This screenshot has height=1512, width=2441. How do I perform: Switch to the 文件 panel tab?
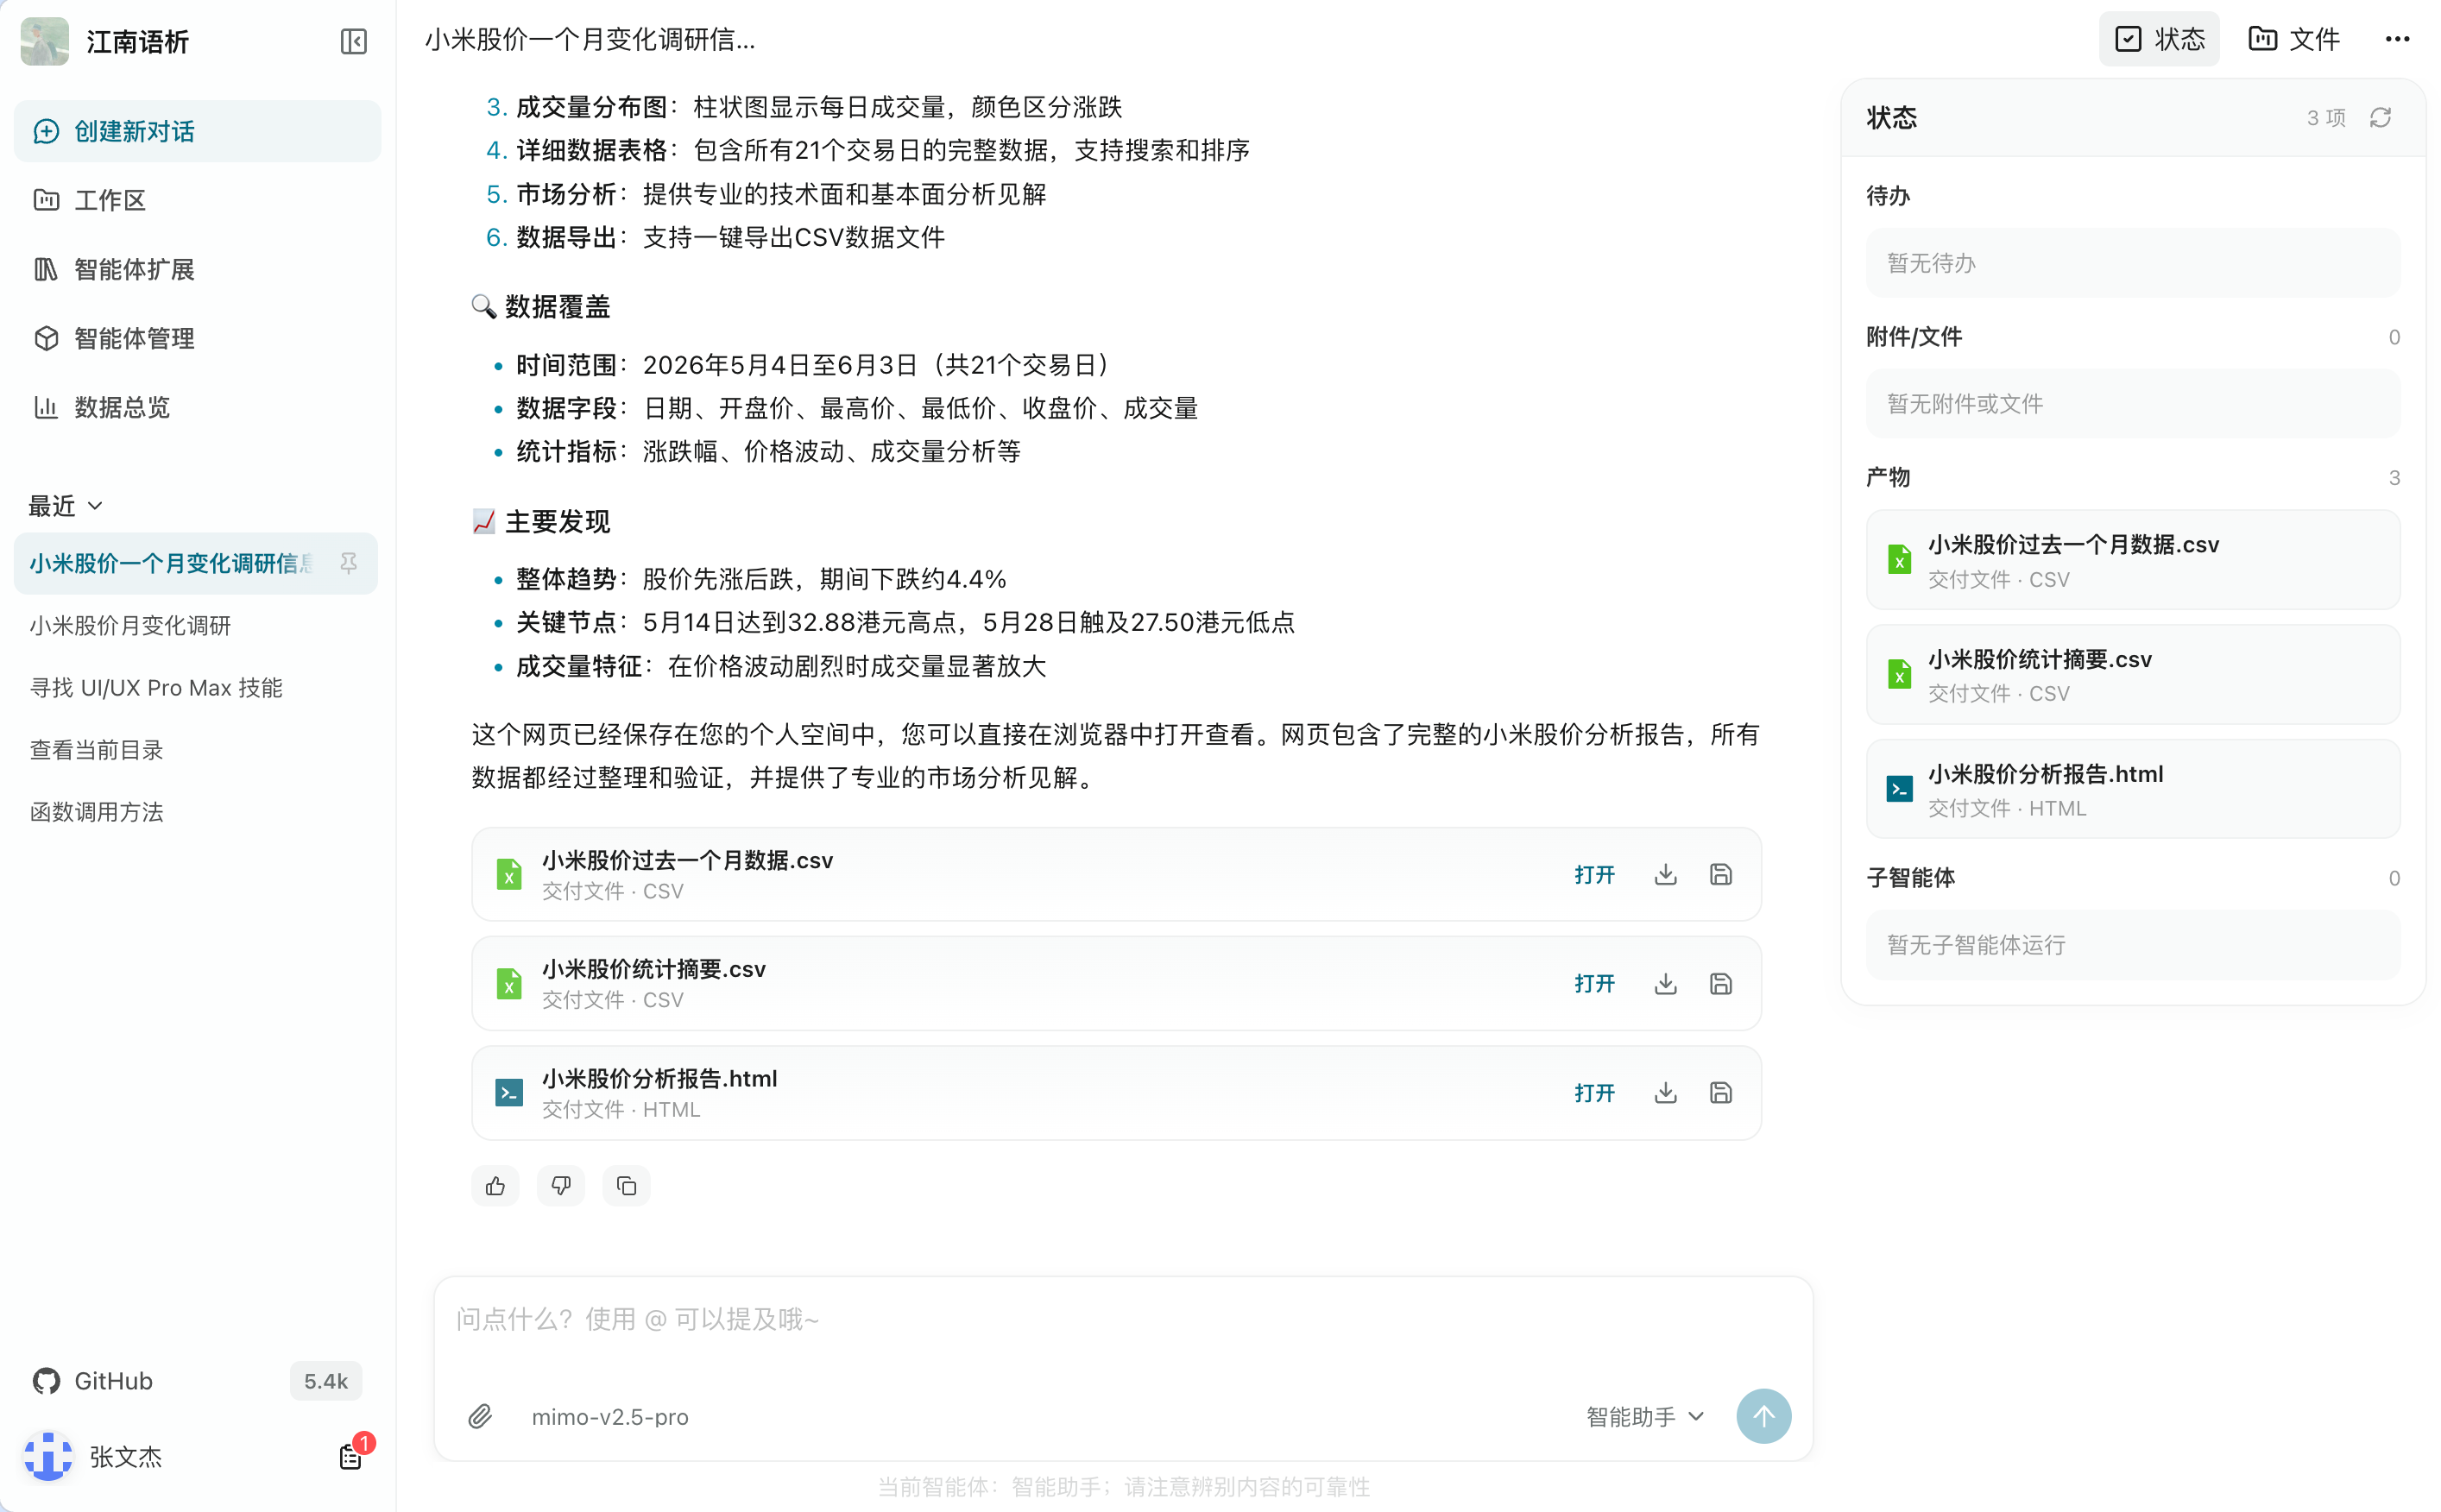click(x=2293, y=39)
